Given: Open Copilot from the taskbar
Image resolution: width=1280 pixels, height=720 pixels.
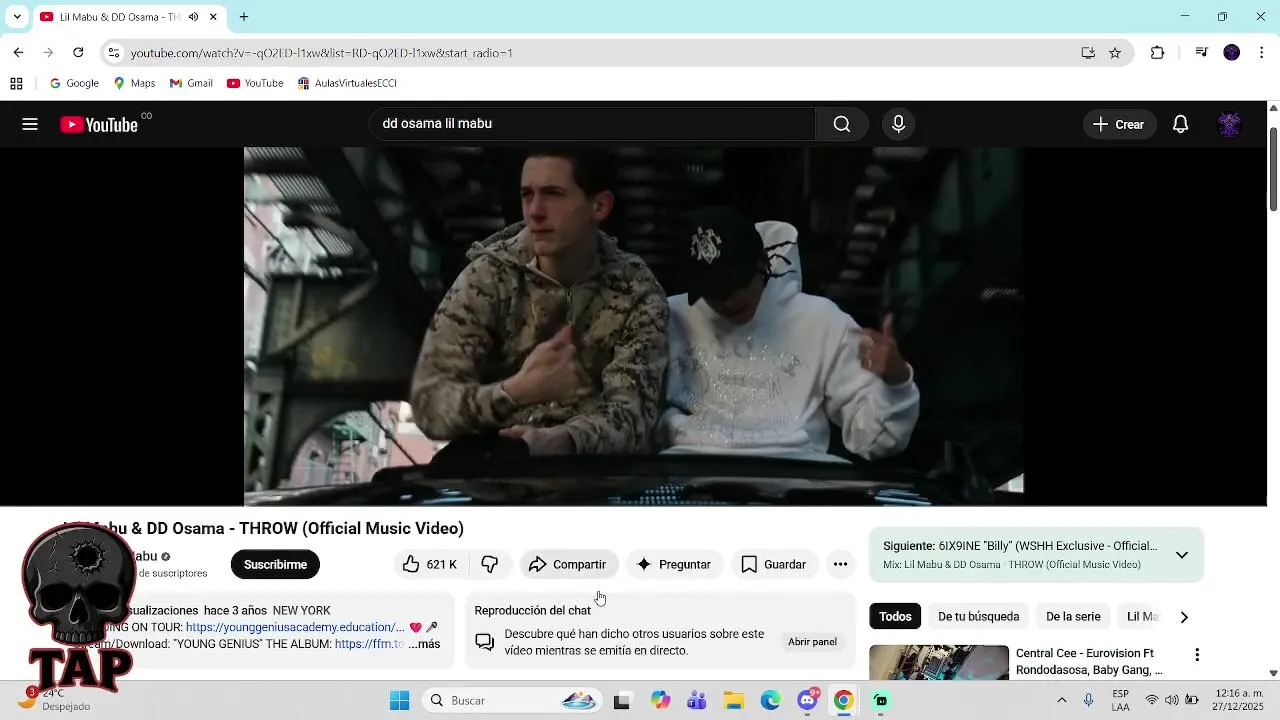Looking at the screenshot, I should tap(660, 701).
